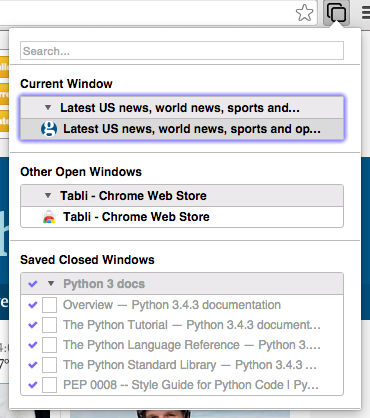The height and width of the screenshot is (418, 370).
Task: Toggle bookmark checkmark for Python Language Reference
Action: coord(33,345)
